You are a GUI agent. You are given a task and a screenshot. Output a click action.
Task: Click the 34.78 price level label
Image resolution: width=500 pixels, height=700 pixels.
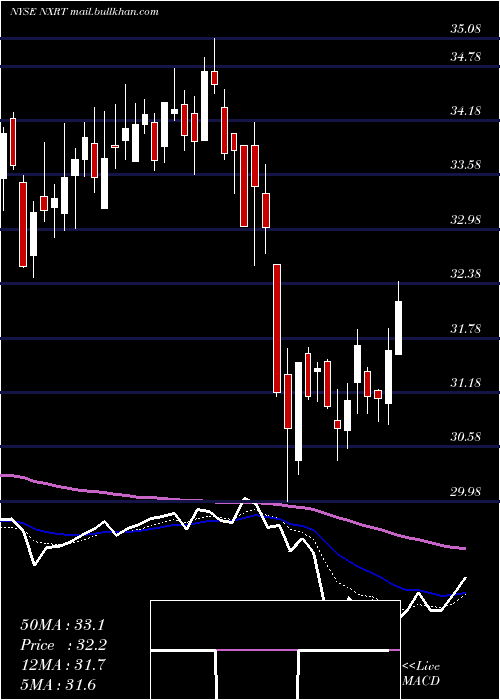tap(465, 57)
